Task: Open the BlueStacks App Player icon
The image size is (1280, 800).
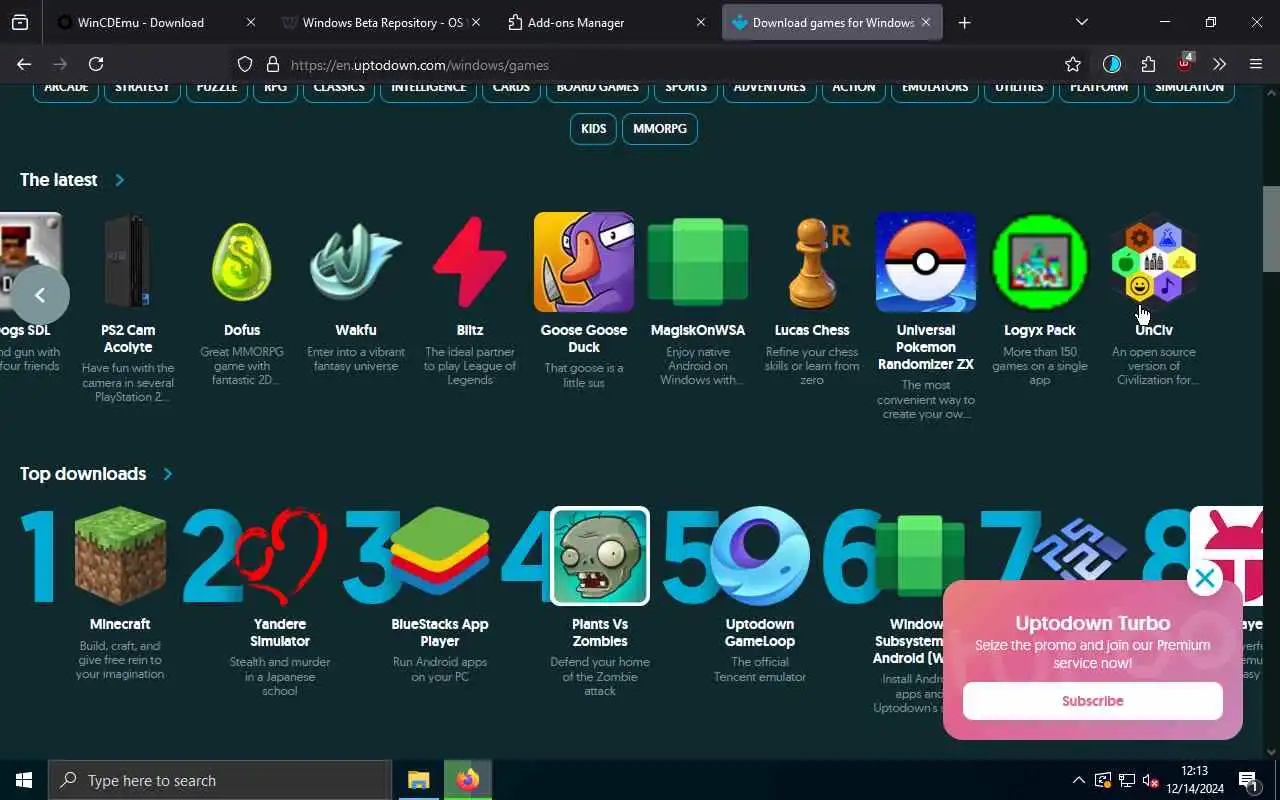Action: [x=440, y=556]
